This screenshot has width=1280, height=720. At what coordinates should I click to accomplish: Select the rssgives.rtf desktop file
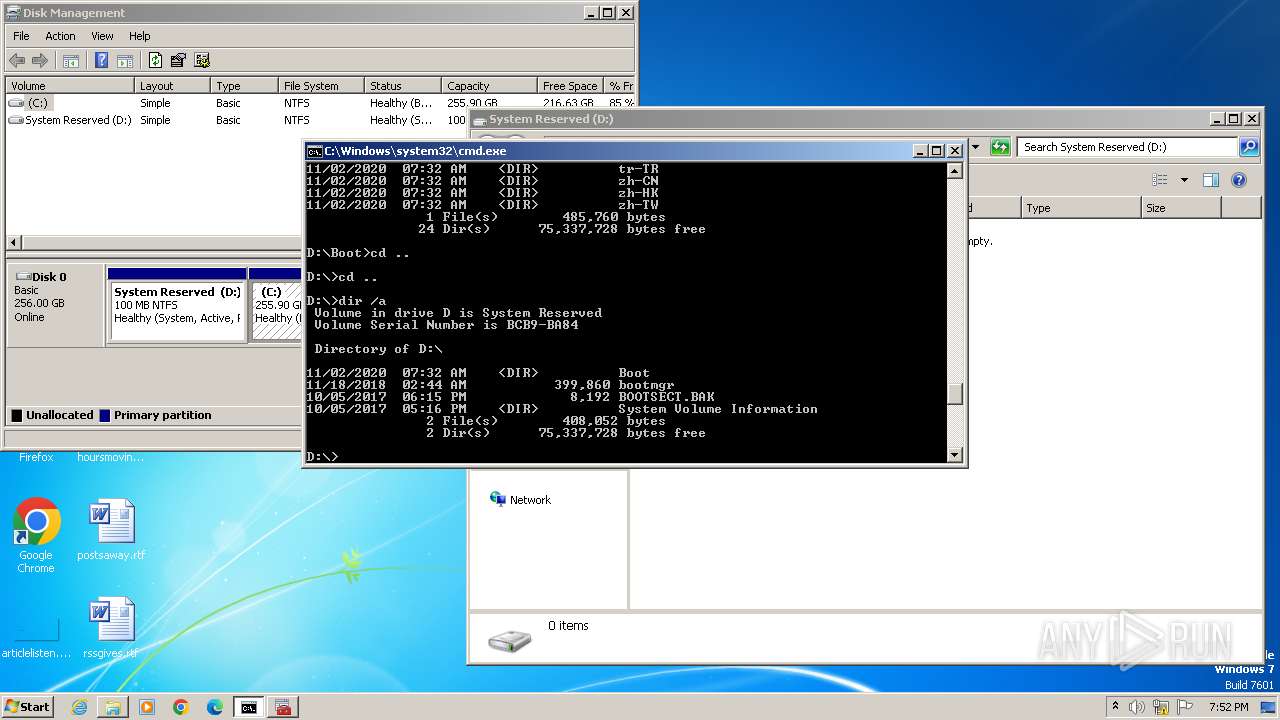click(111, 629)
